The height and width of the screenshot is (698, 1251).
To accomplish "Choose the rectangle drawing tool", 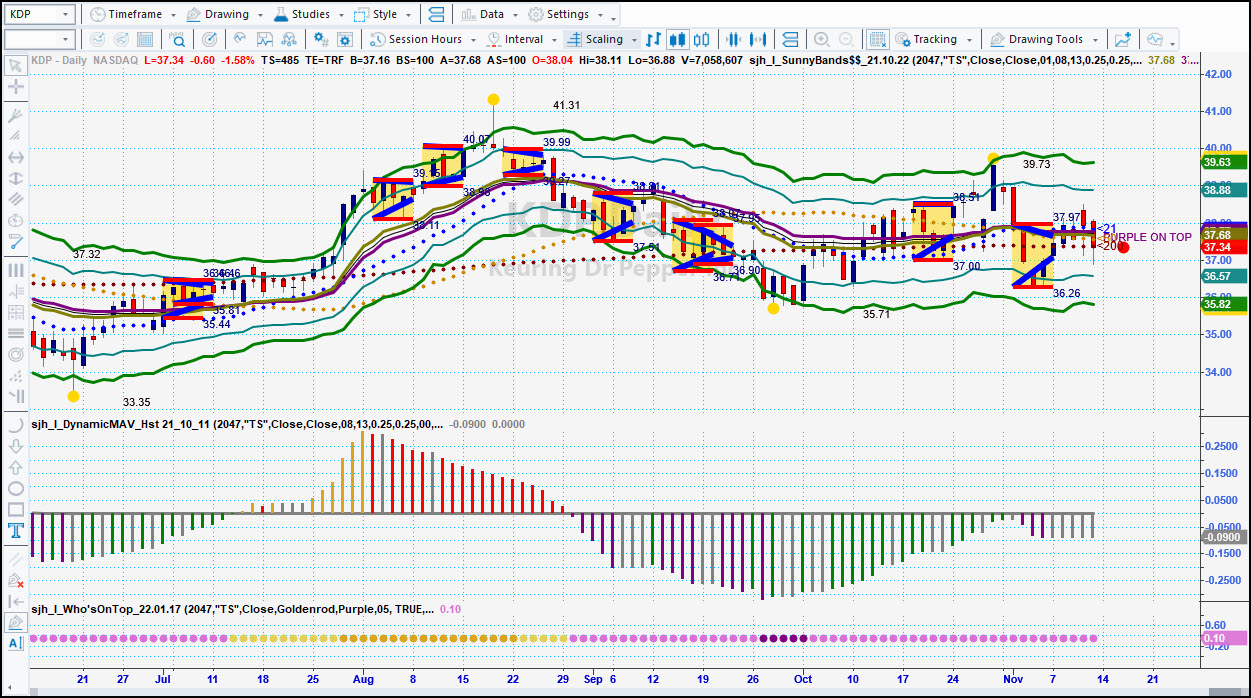I will pos(16,510).
